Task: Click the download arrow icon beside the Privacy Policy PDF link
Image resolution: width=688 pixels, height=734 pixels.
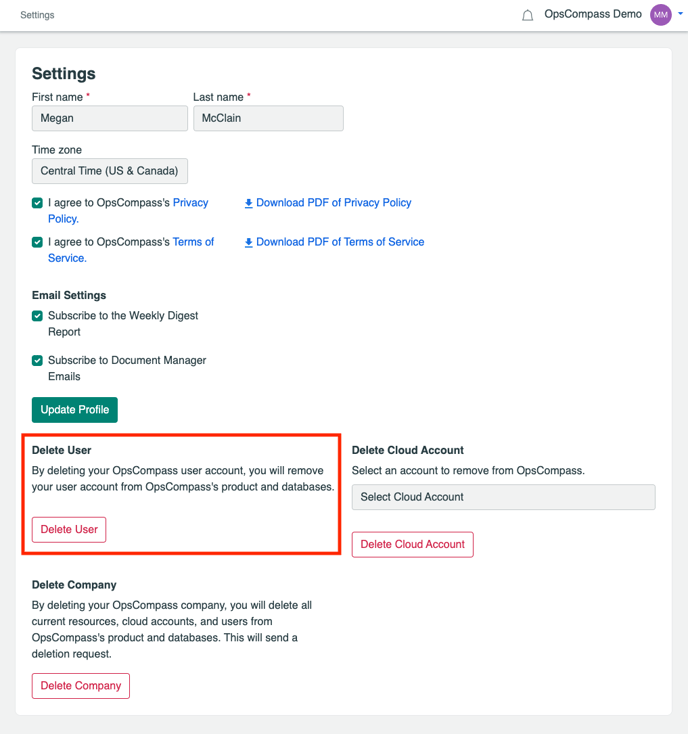Action: coord(249,203)
